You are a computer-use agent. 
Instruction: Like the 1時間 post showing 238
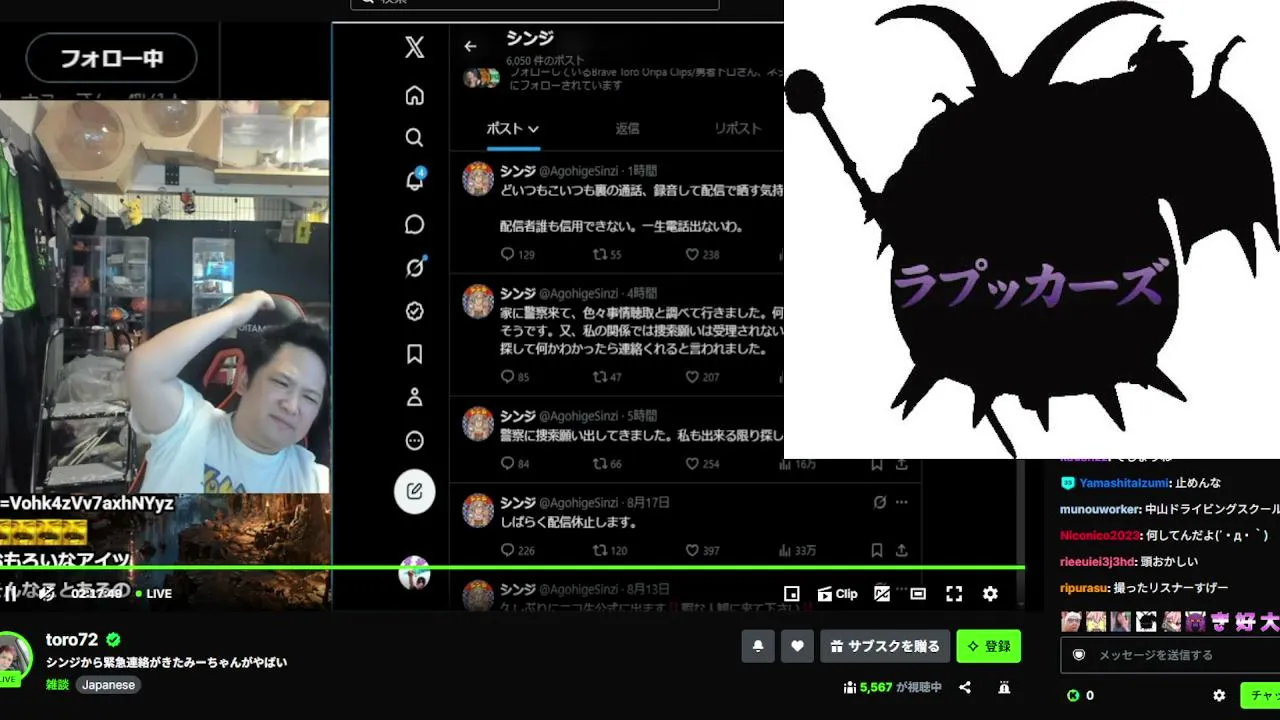(702, 255)
